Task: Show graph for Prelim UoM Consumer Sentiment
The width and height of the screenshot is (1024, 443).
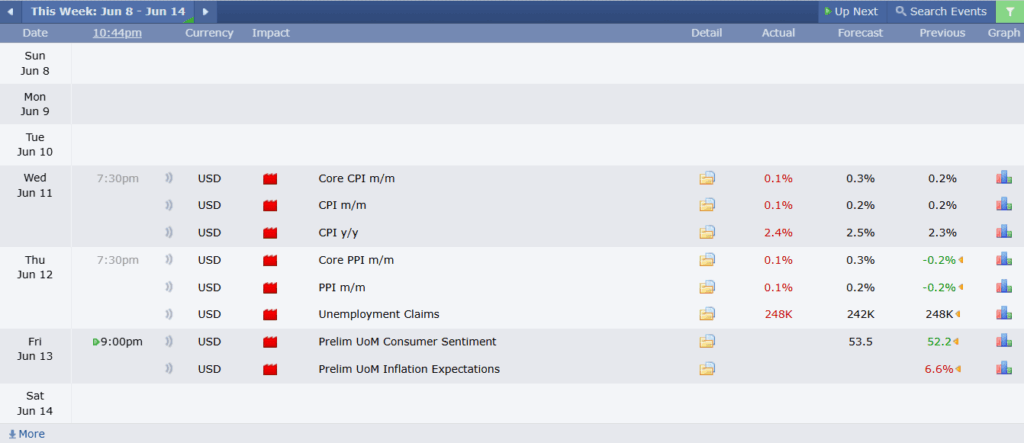Action: [x=1003, y=341]
